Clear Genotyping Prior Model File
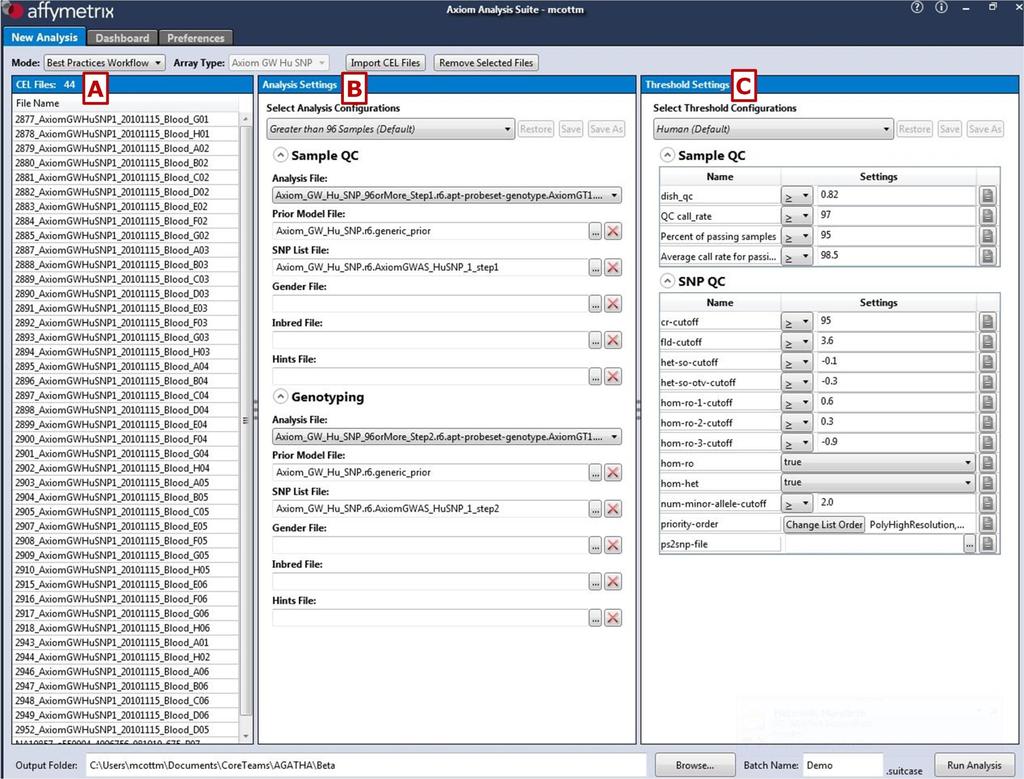The width and height of the screenshot is (1024, 779). coord(613,473)
